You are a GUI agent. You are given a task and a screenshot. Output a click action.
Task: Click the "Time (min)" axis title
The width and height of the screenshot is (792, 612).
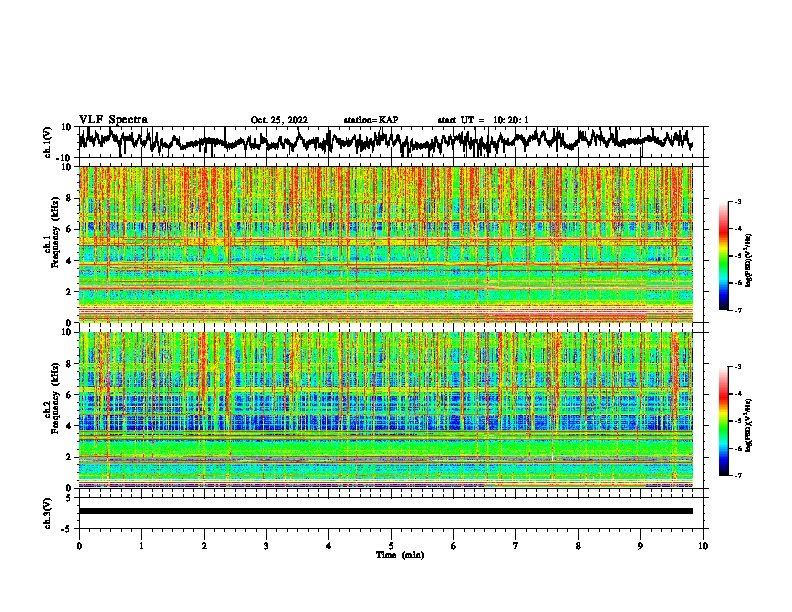[x=400, y=555]
